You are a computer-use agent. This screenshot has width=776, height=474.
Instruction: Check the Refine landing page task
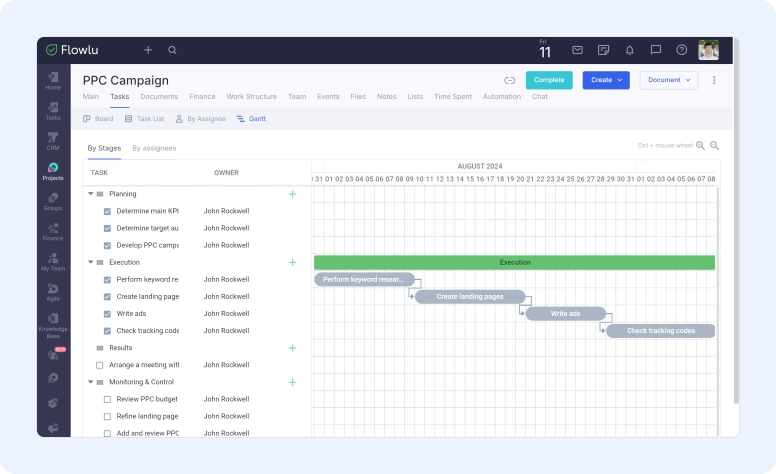tap(107, 417)
